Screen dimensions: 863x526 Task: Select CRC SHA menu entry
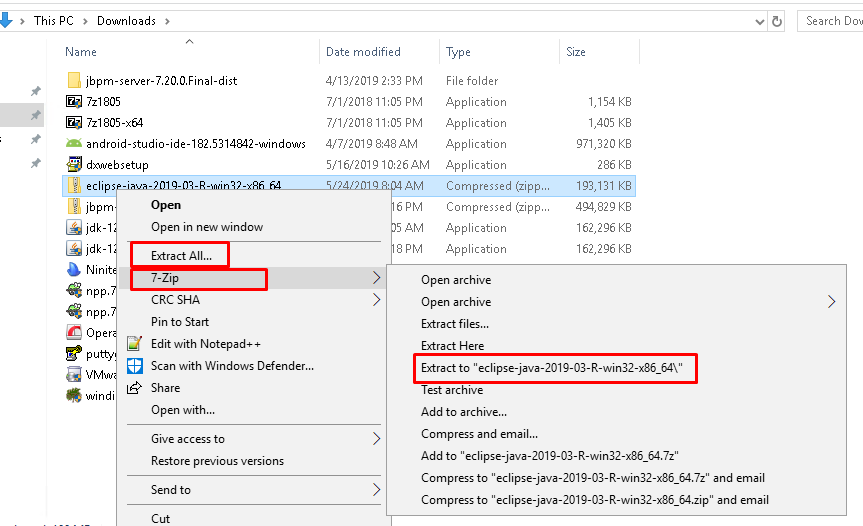tap(175, 300)
